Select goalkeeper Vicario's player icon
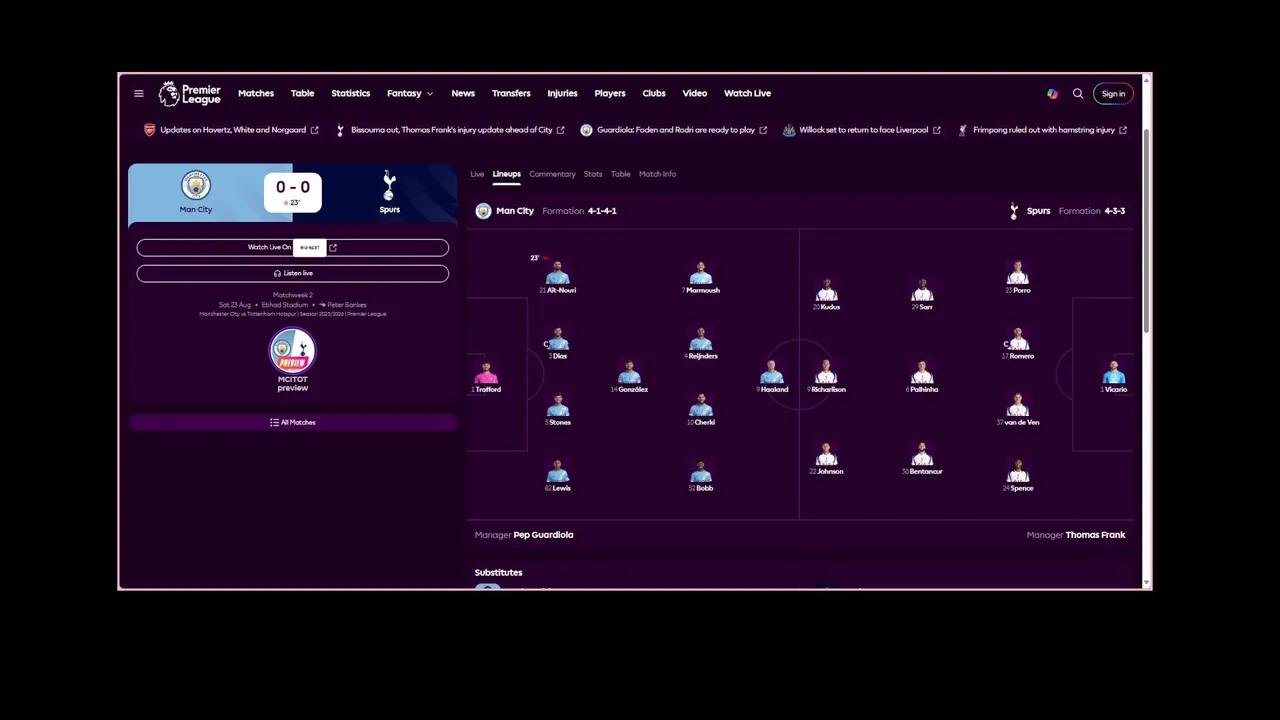1280x720 pixels. pos(1114,374)
